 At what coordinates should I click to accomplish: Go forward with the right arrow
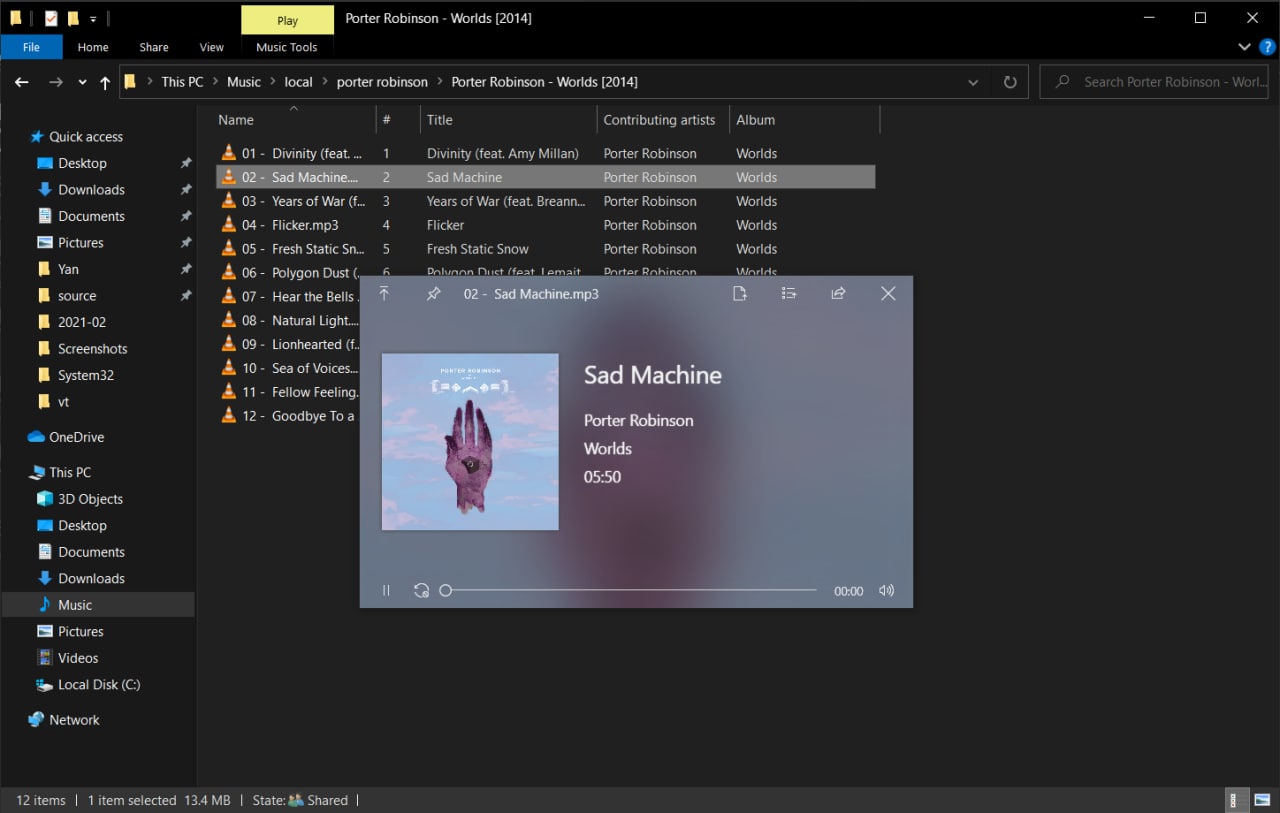(56, 82)
